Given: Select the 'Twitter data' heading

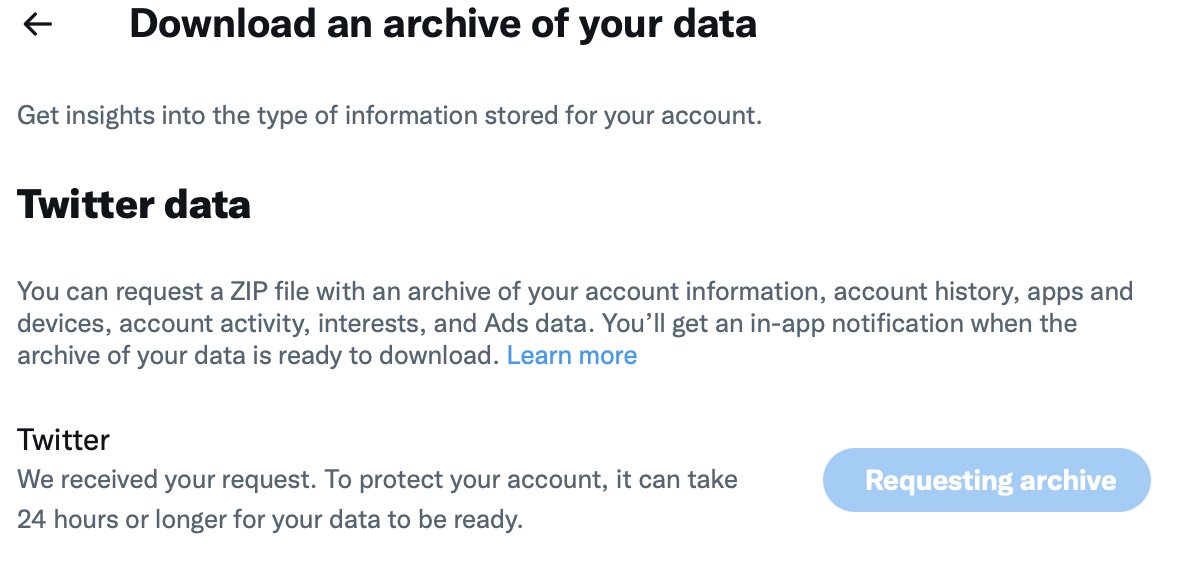Looking at the screenshot, I should 134,205.
